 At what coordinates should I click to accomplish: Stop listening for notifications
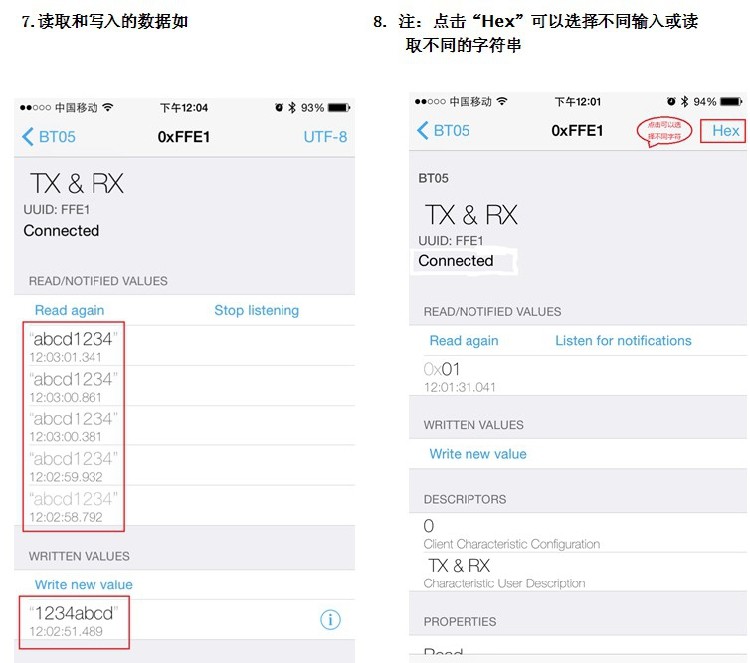pos(256,310)
